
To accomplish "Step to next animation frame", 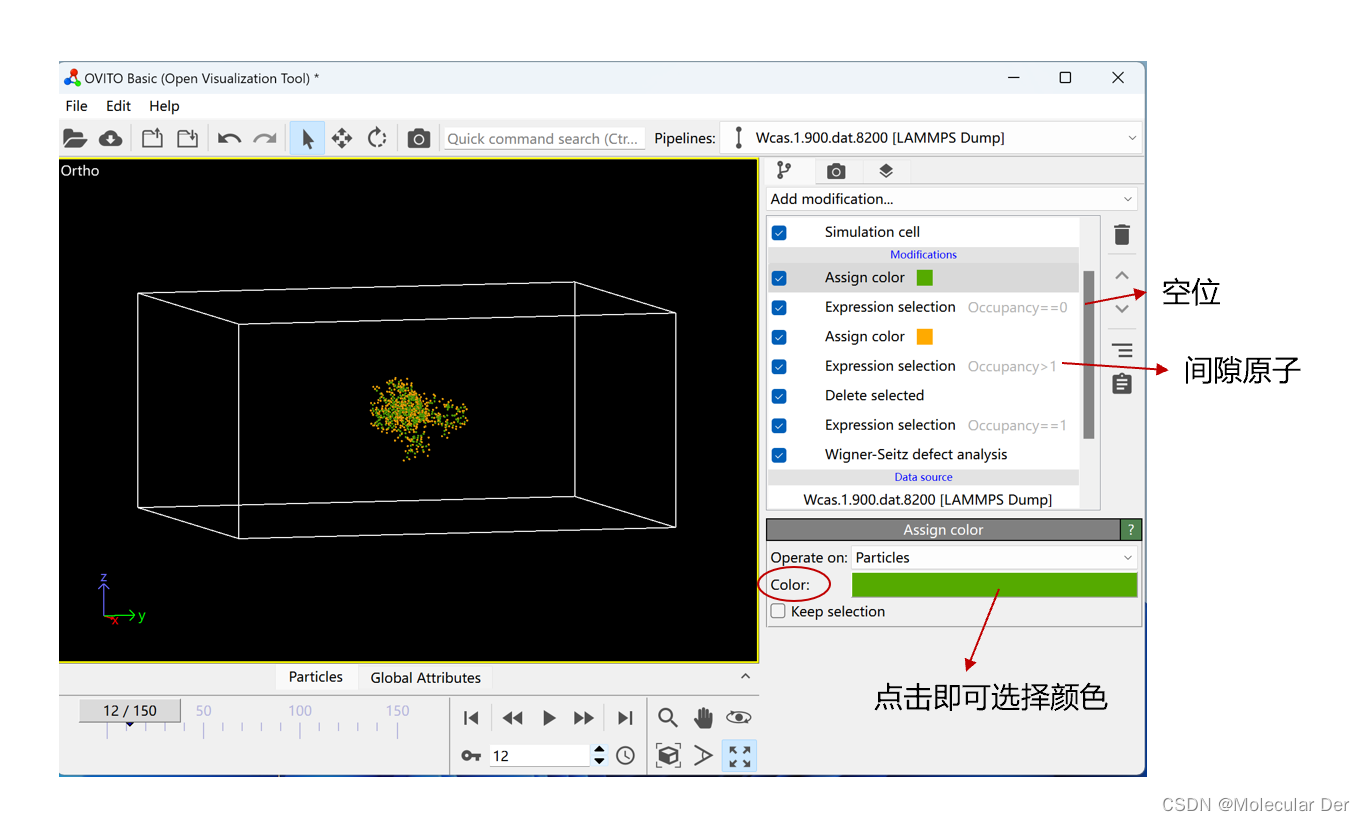I will click(x=584, y=718).
